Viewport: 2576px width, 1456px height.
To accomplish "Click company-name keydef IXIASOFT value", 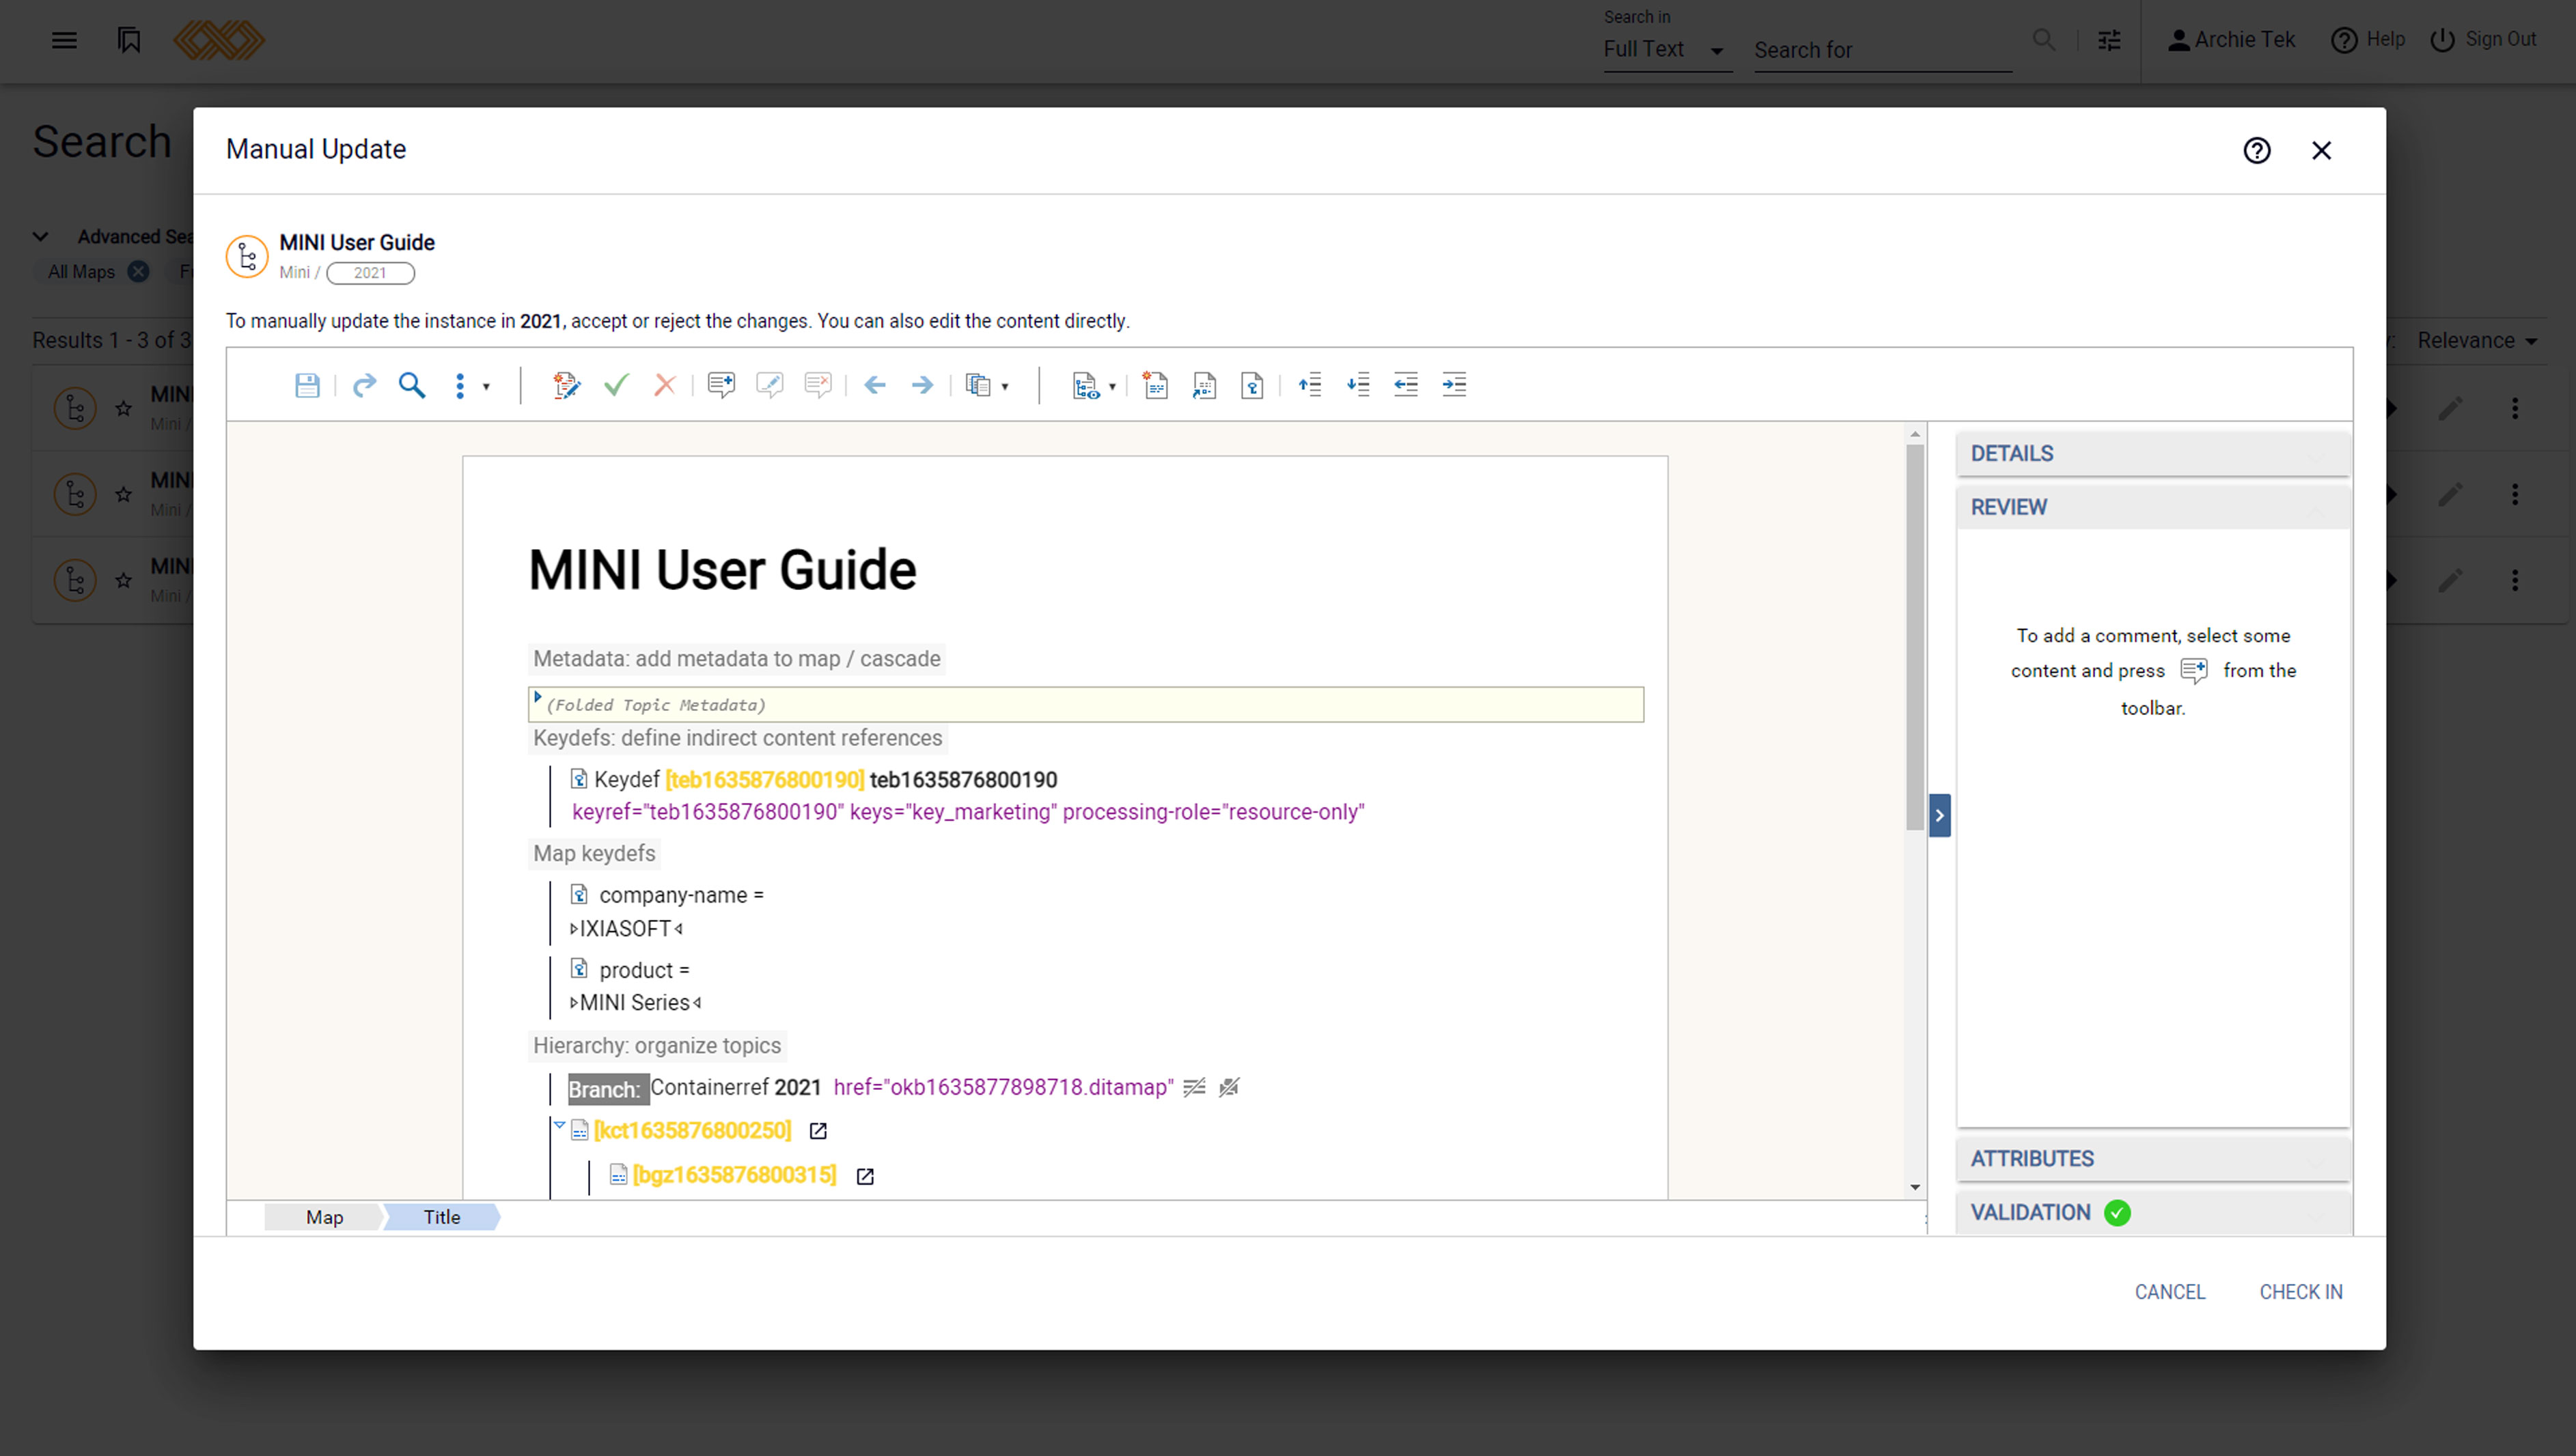I will coord(625,929).
